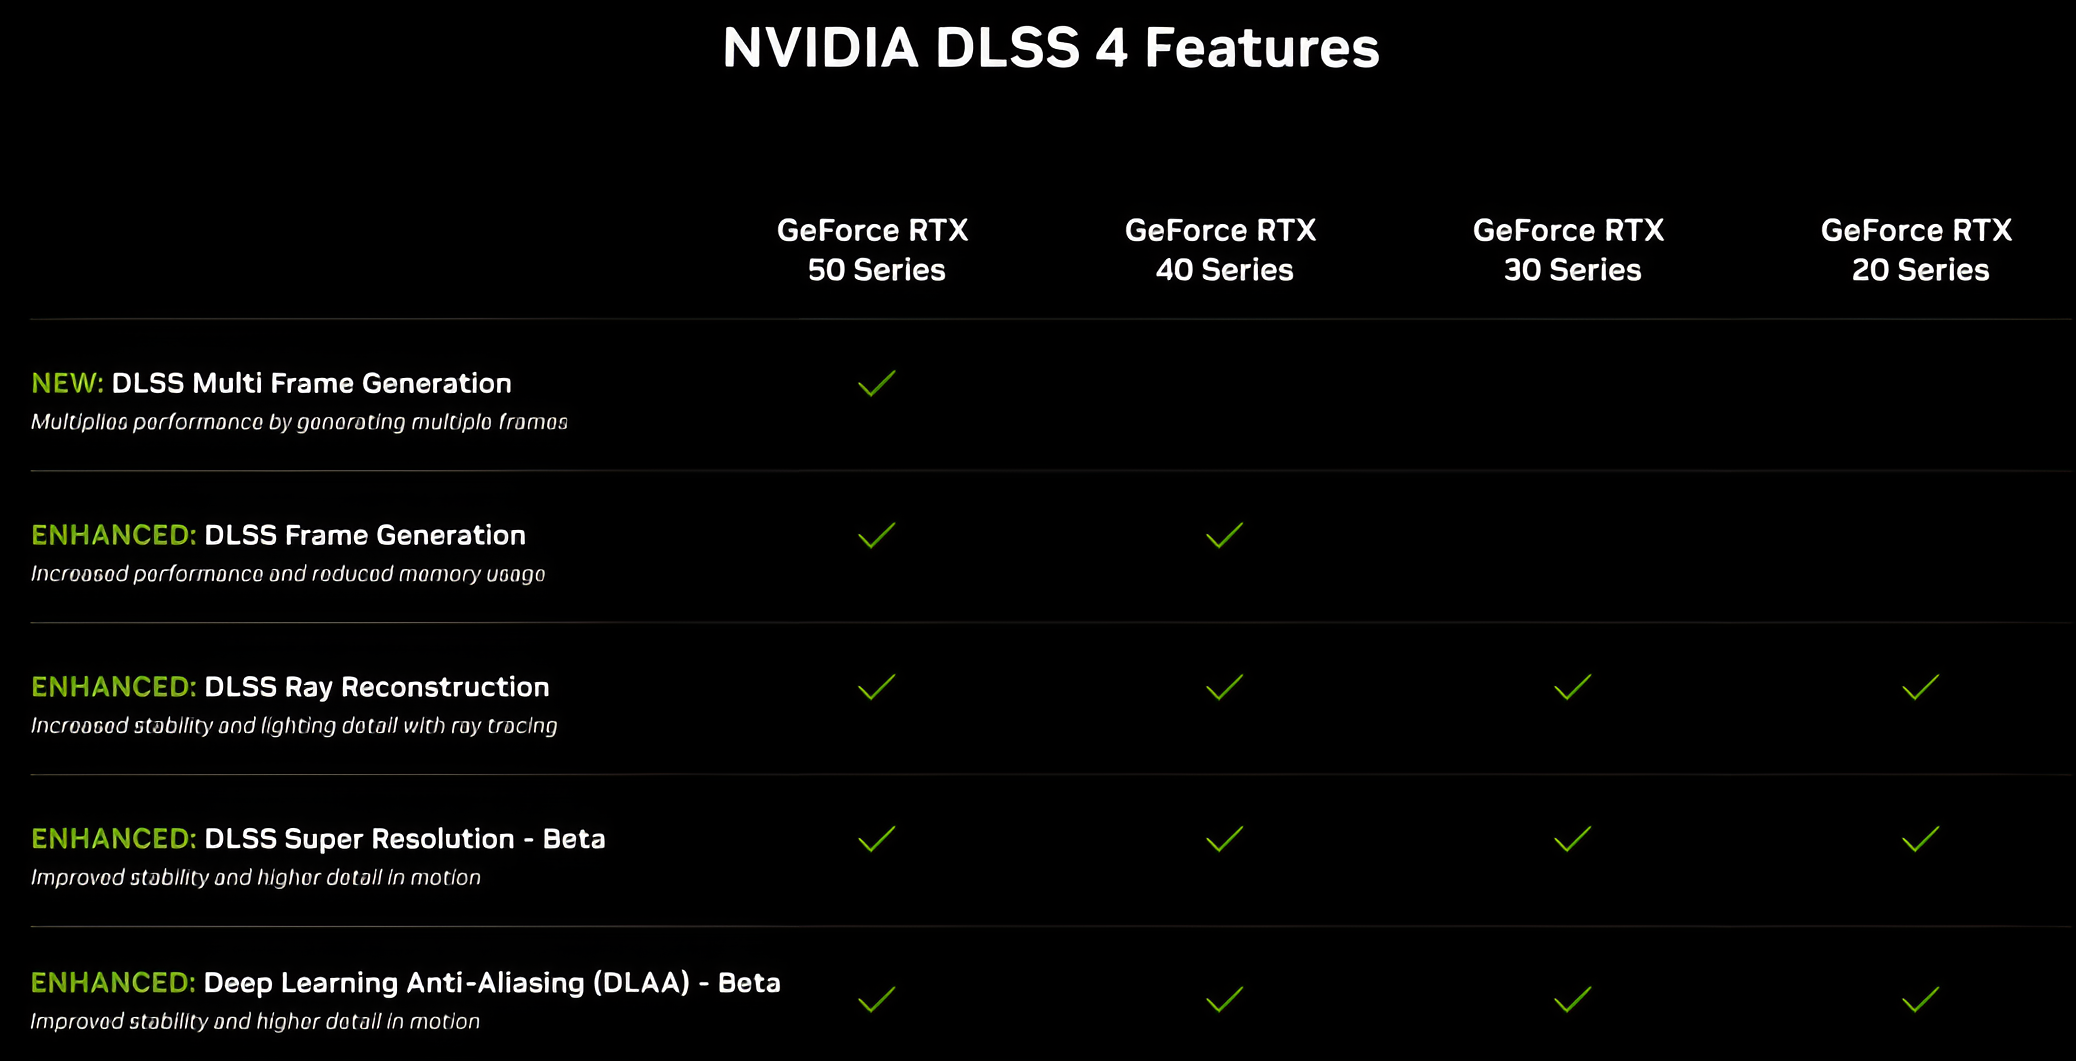Click Frame Generation checkmark under RTX 40 Series

point(1225,535)
